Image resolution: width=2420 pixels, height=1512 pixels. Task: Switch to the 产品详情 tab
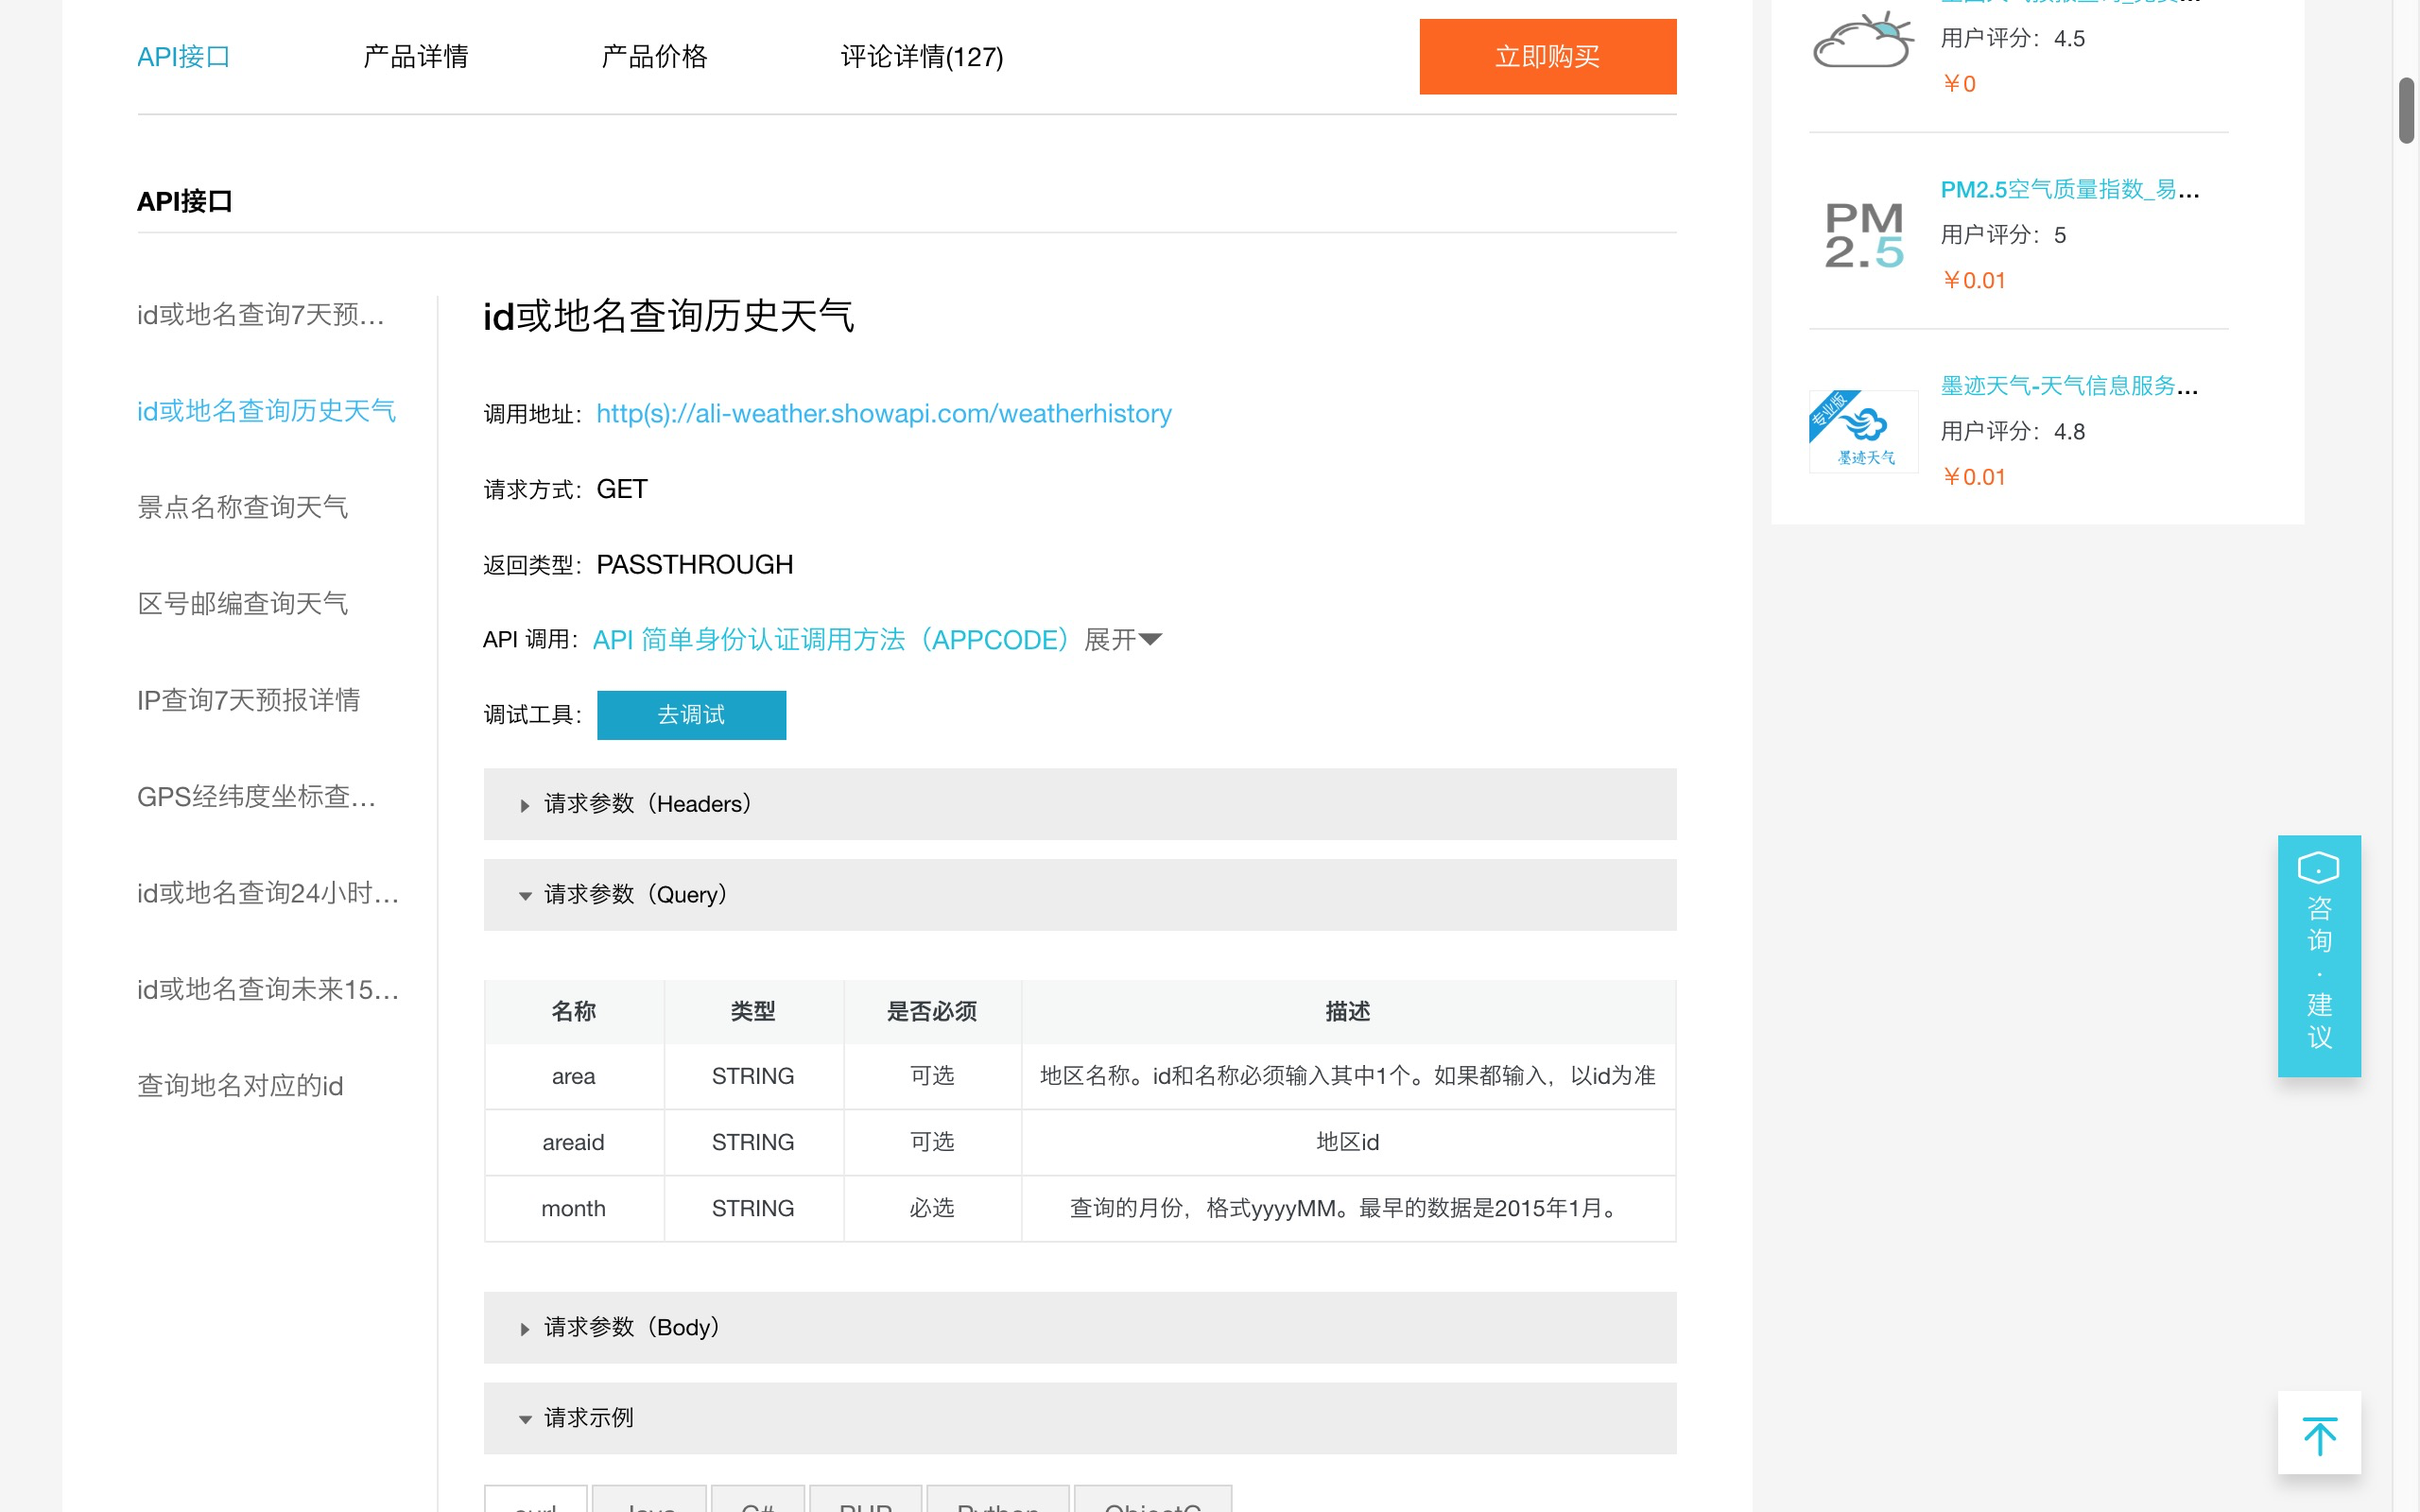pos(415,57)
